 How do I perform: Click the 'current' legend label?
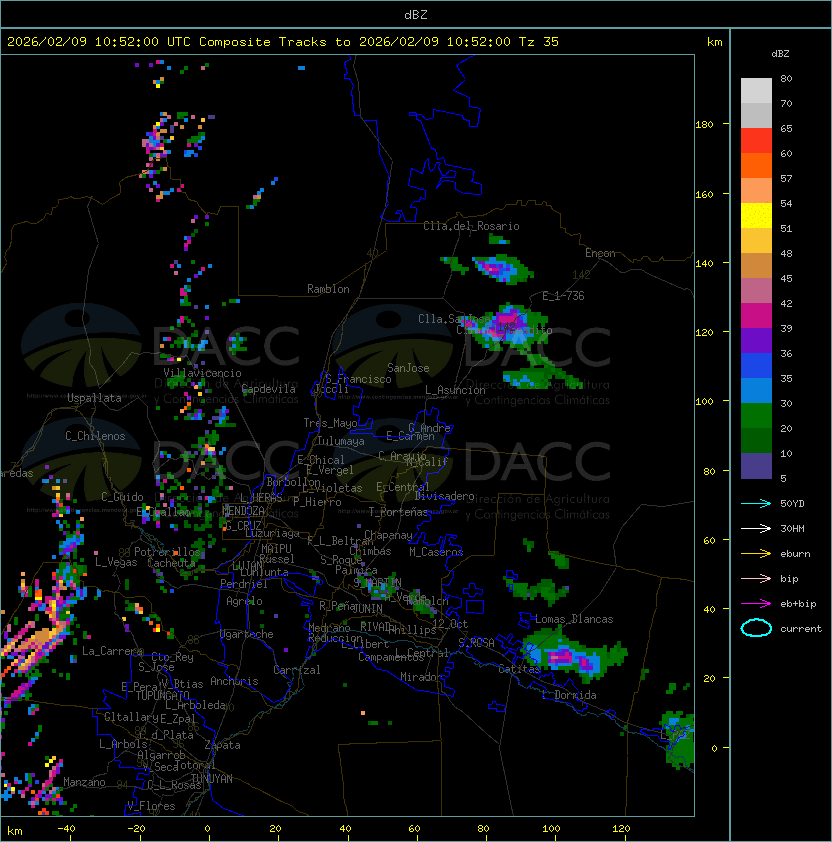pyautogui.click(x=801, y=629)
